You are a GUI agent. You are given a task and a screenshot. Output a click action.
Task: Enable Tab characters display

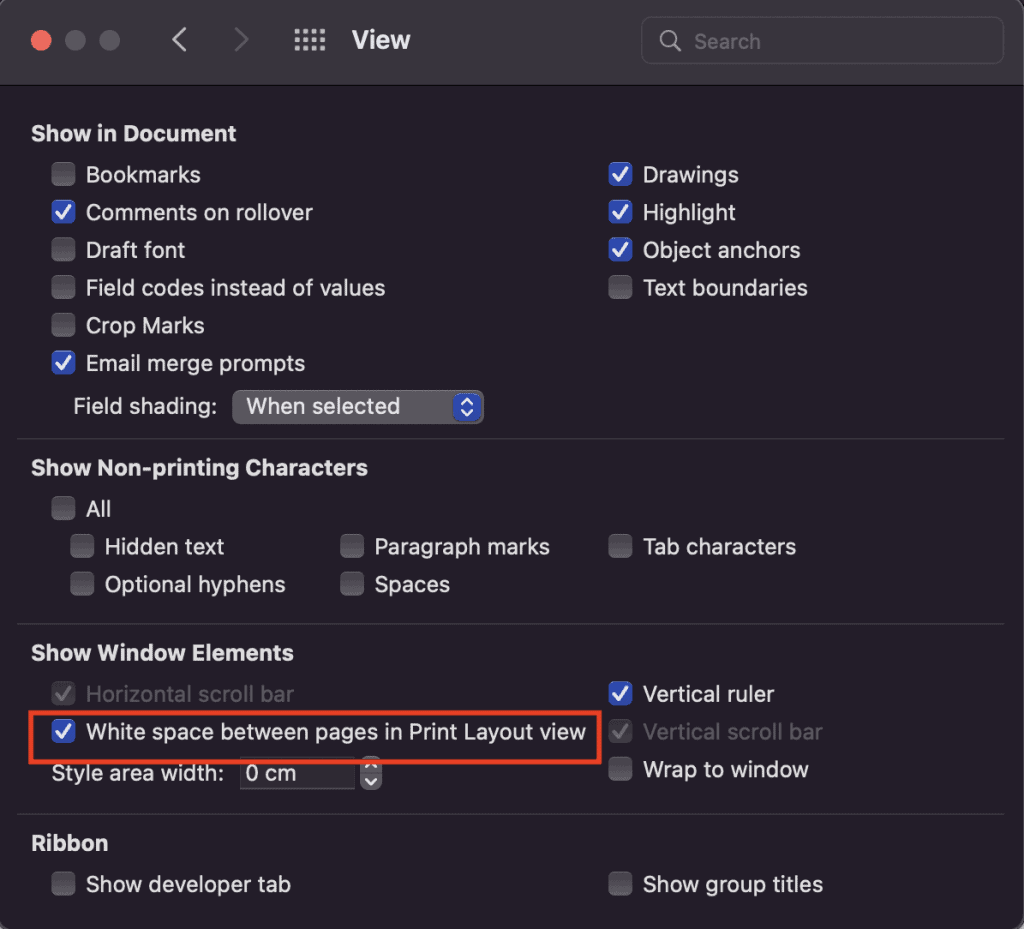coord(621,547)
